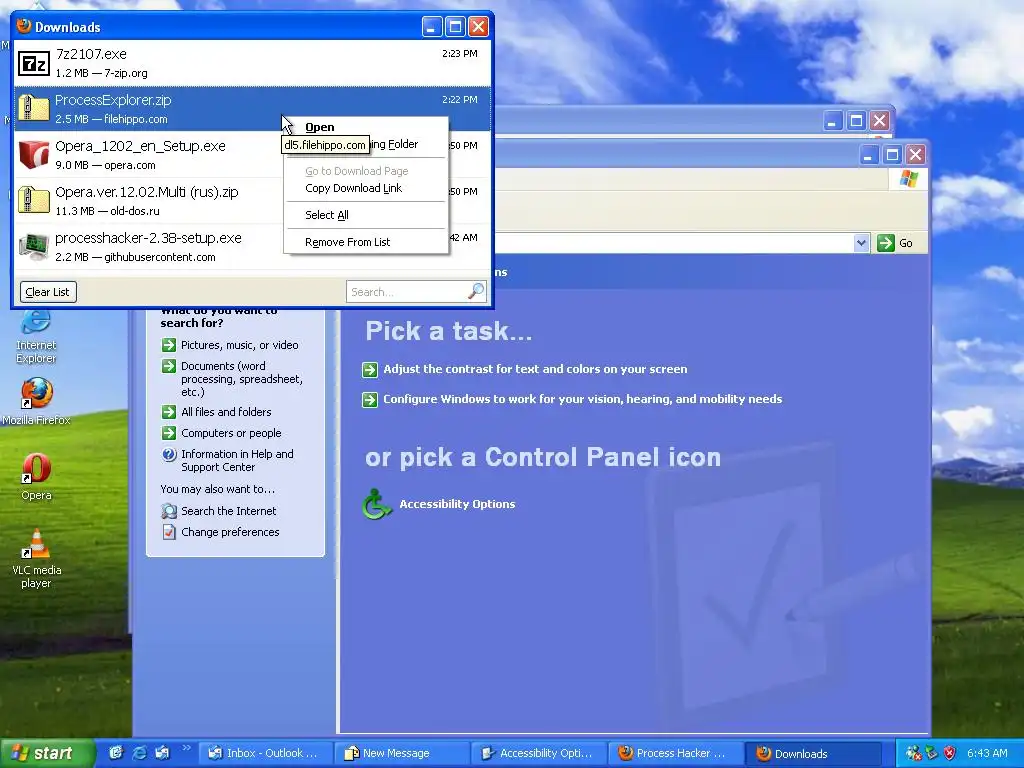The image size is (1024, 768).
Task: Expand the quick launch chevron on taskbar
Action: (x=186, y=748)
